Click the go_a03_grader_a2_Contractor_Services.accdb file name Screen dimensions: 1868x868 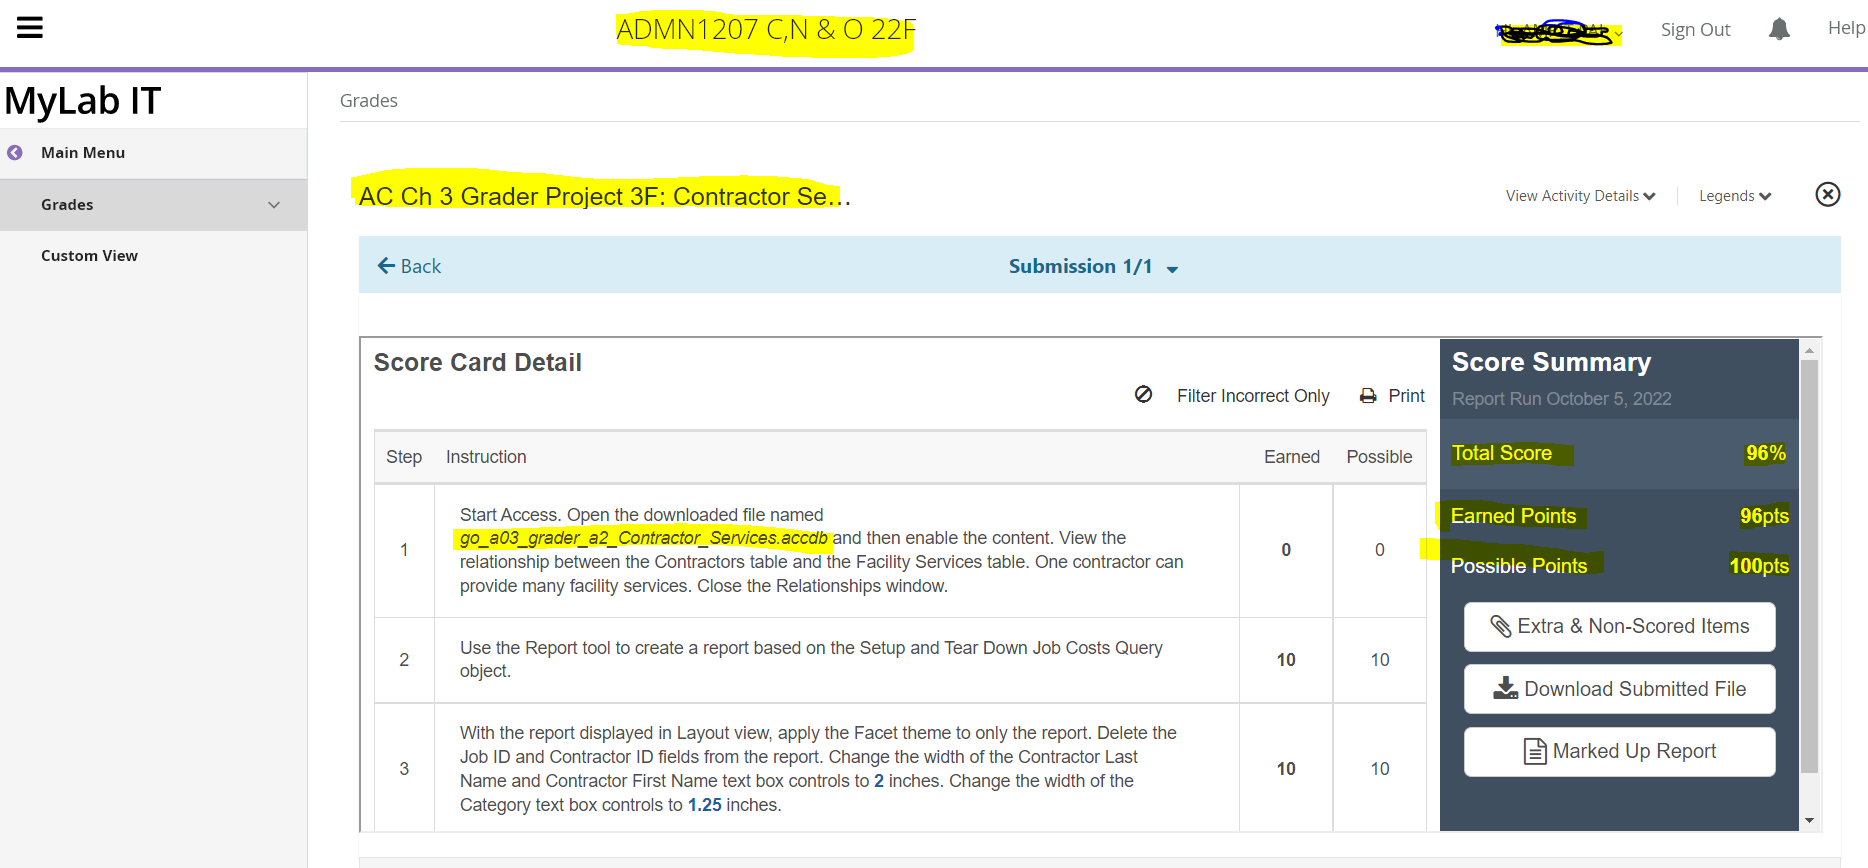[644, 538]
